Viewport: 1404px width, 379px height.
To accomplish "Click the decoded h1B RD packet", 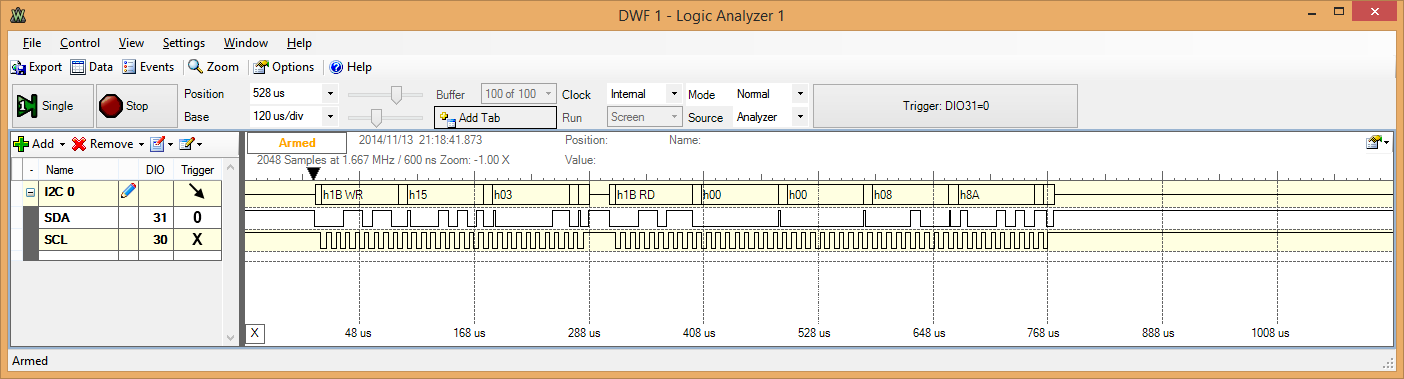I will [654, 194].
